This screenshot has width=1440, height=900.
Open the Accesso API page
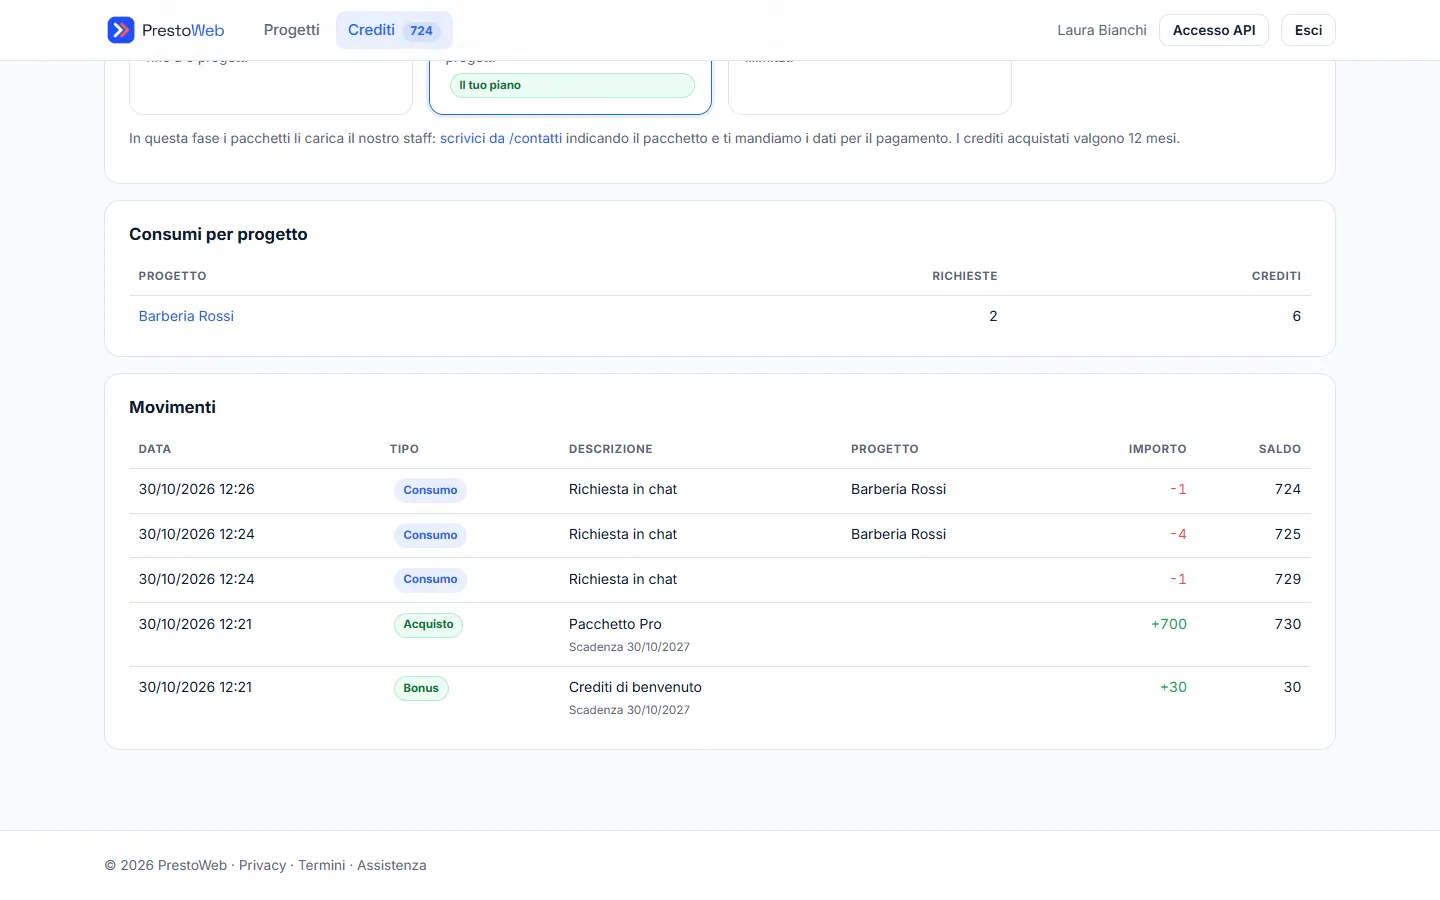1214,30
